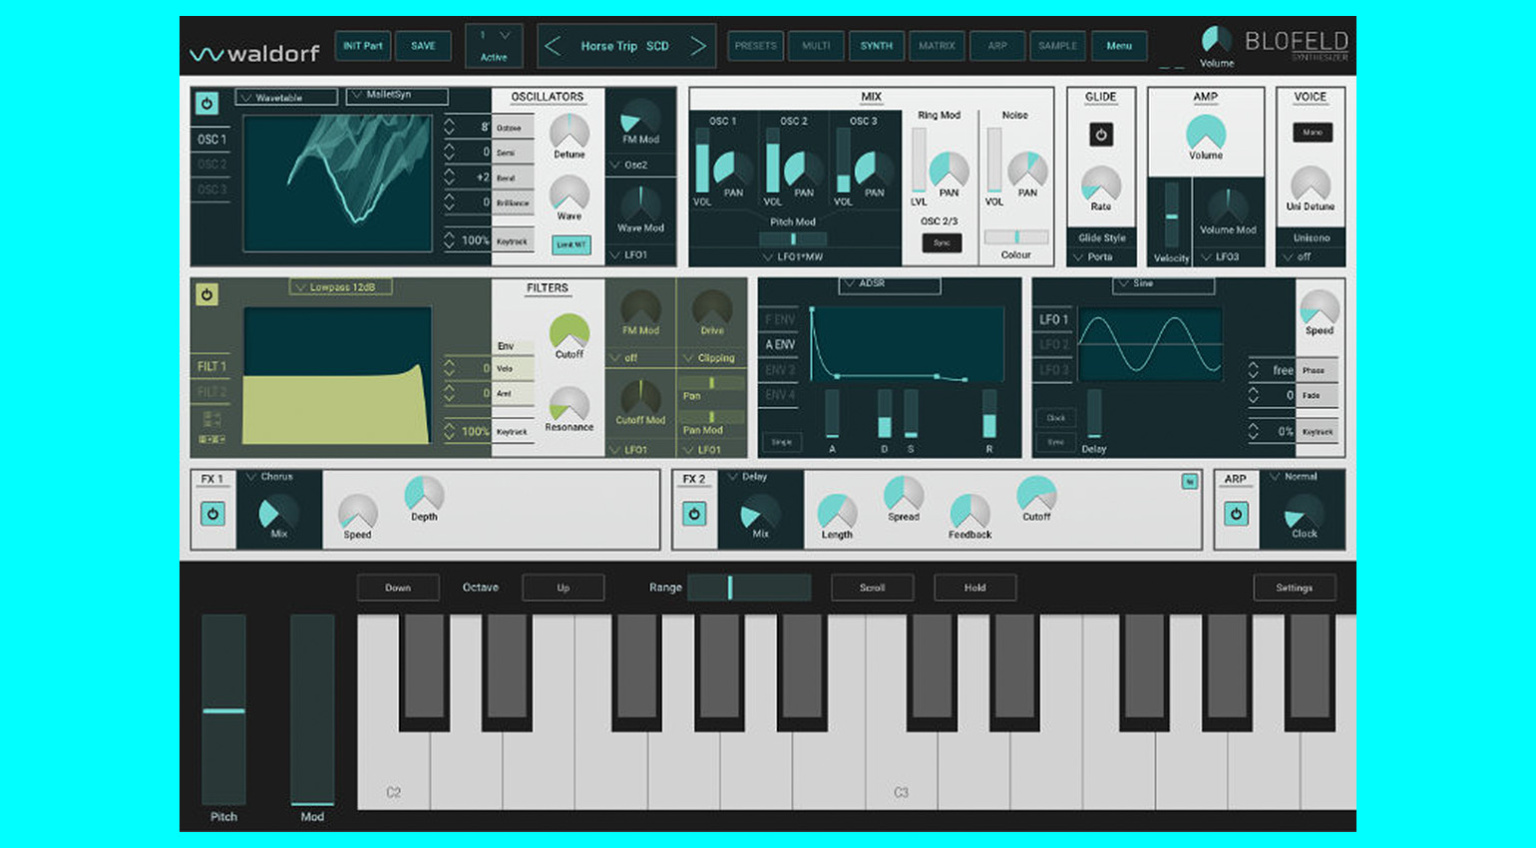Click the INIT Part button

[363, 46]
